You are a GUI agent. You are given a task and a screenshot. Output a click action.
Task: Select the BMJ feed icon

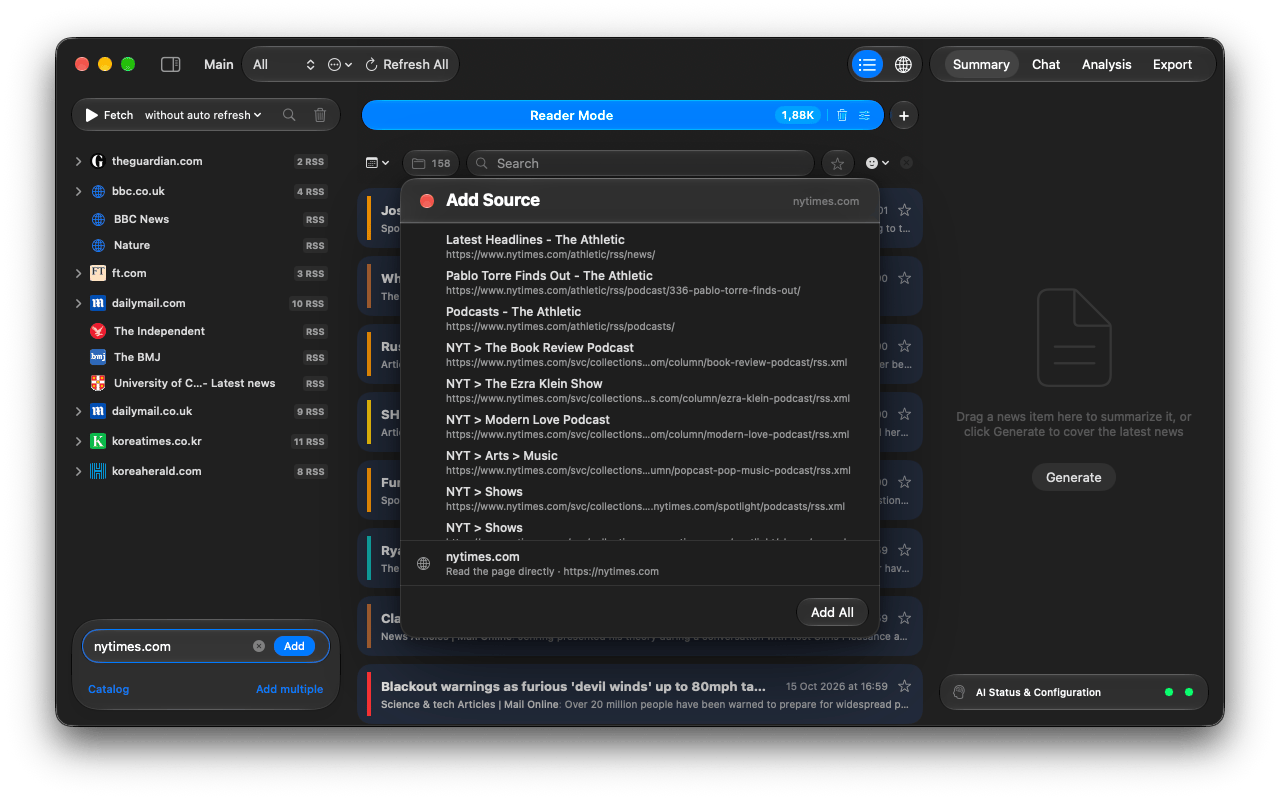coord(98,357)
